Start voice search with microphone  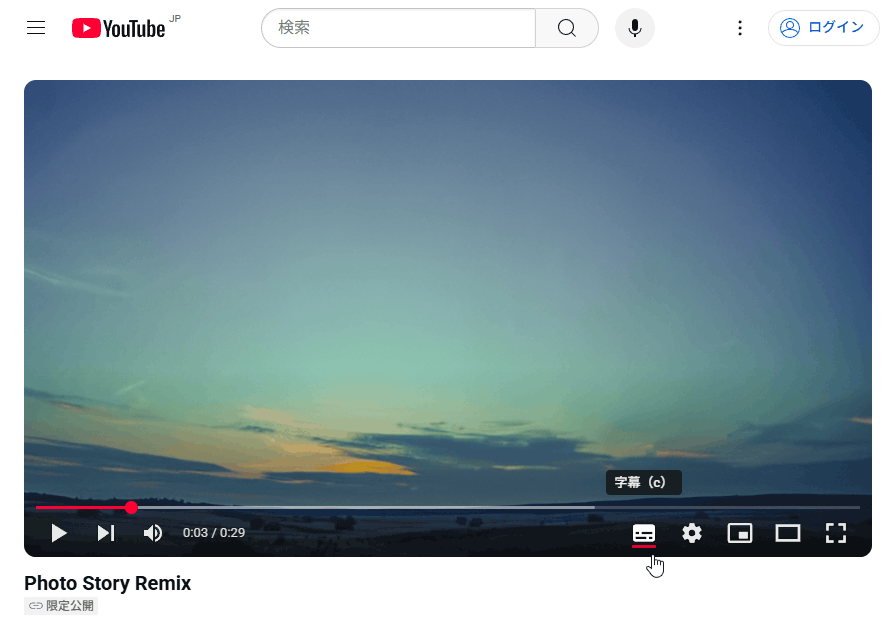[x=635, y=28]
